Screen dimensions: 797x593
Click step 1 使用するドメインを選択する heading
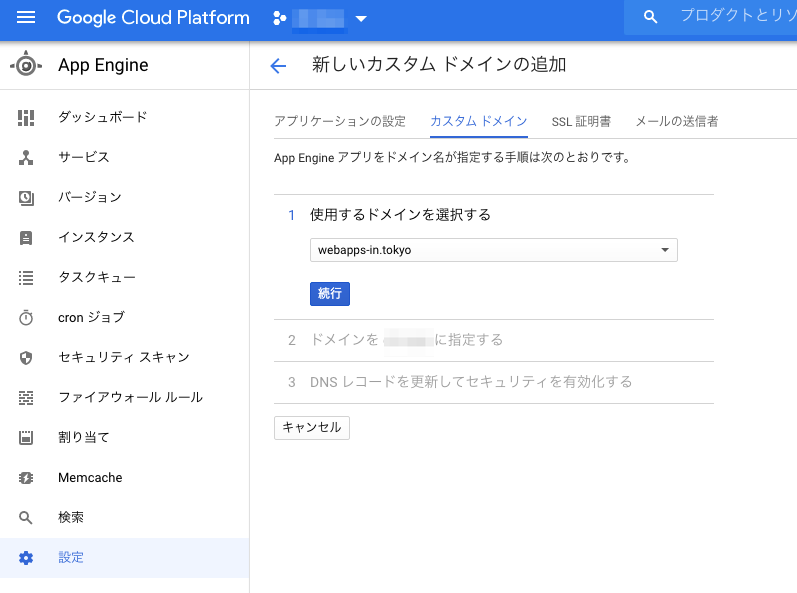click(x=401, y=215)
